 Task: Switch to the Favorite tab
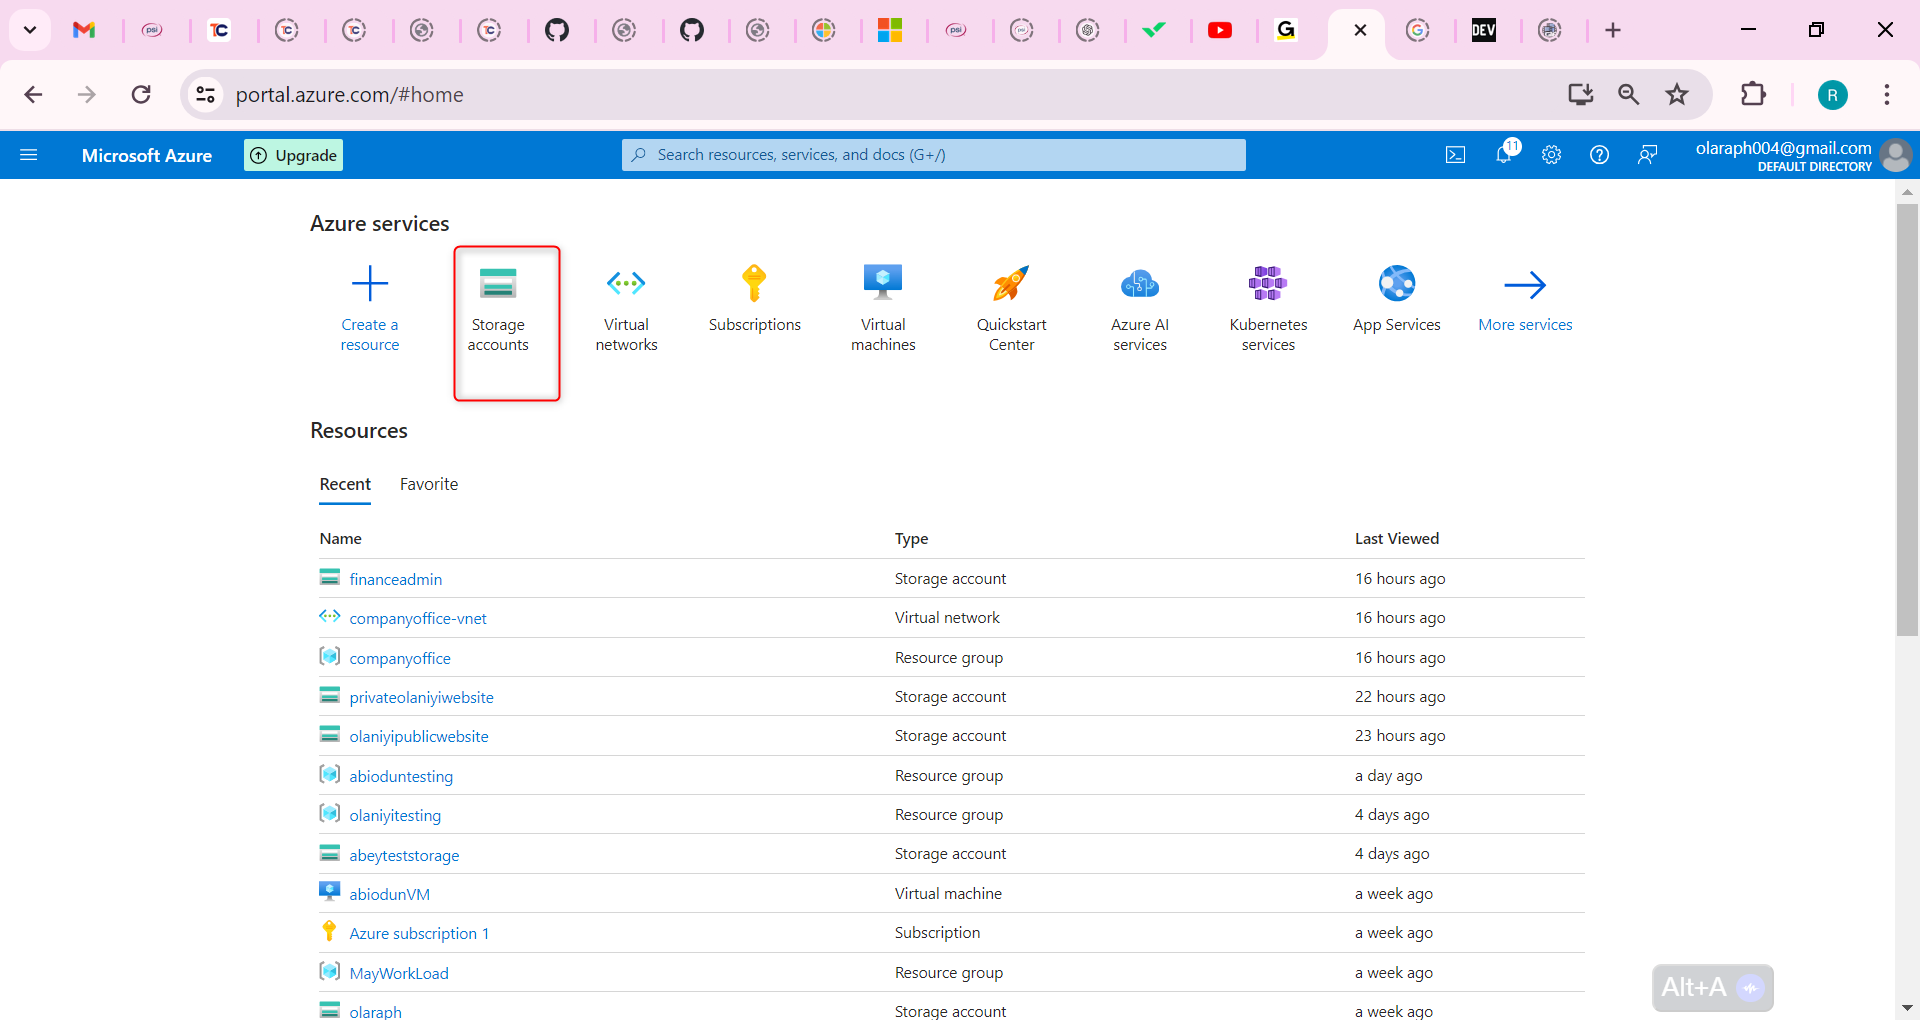coord(428,484)
